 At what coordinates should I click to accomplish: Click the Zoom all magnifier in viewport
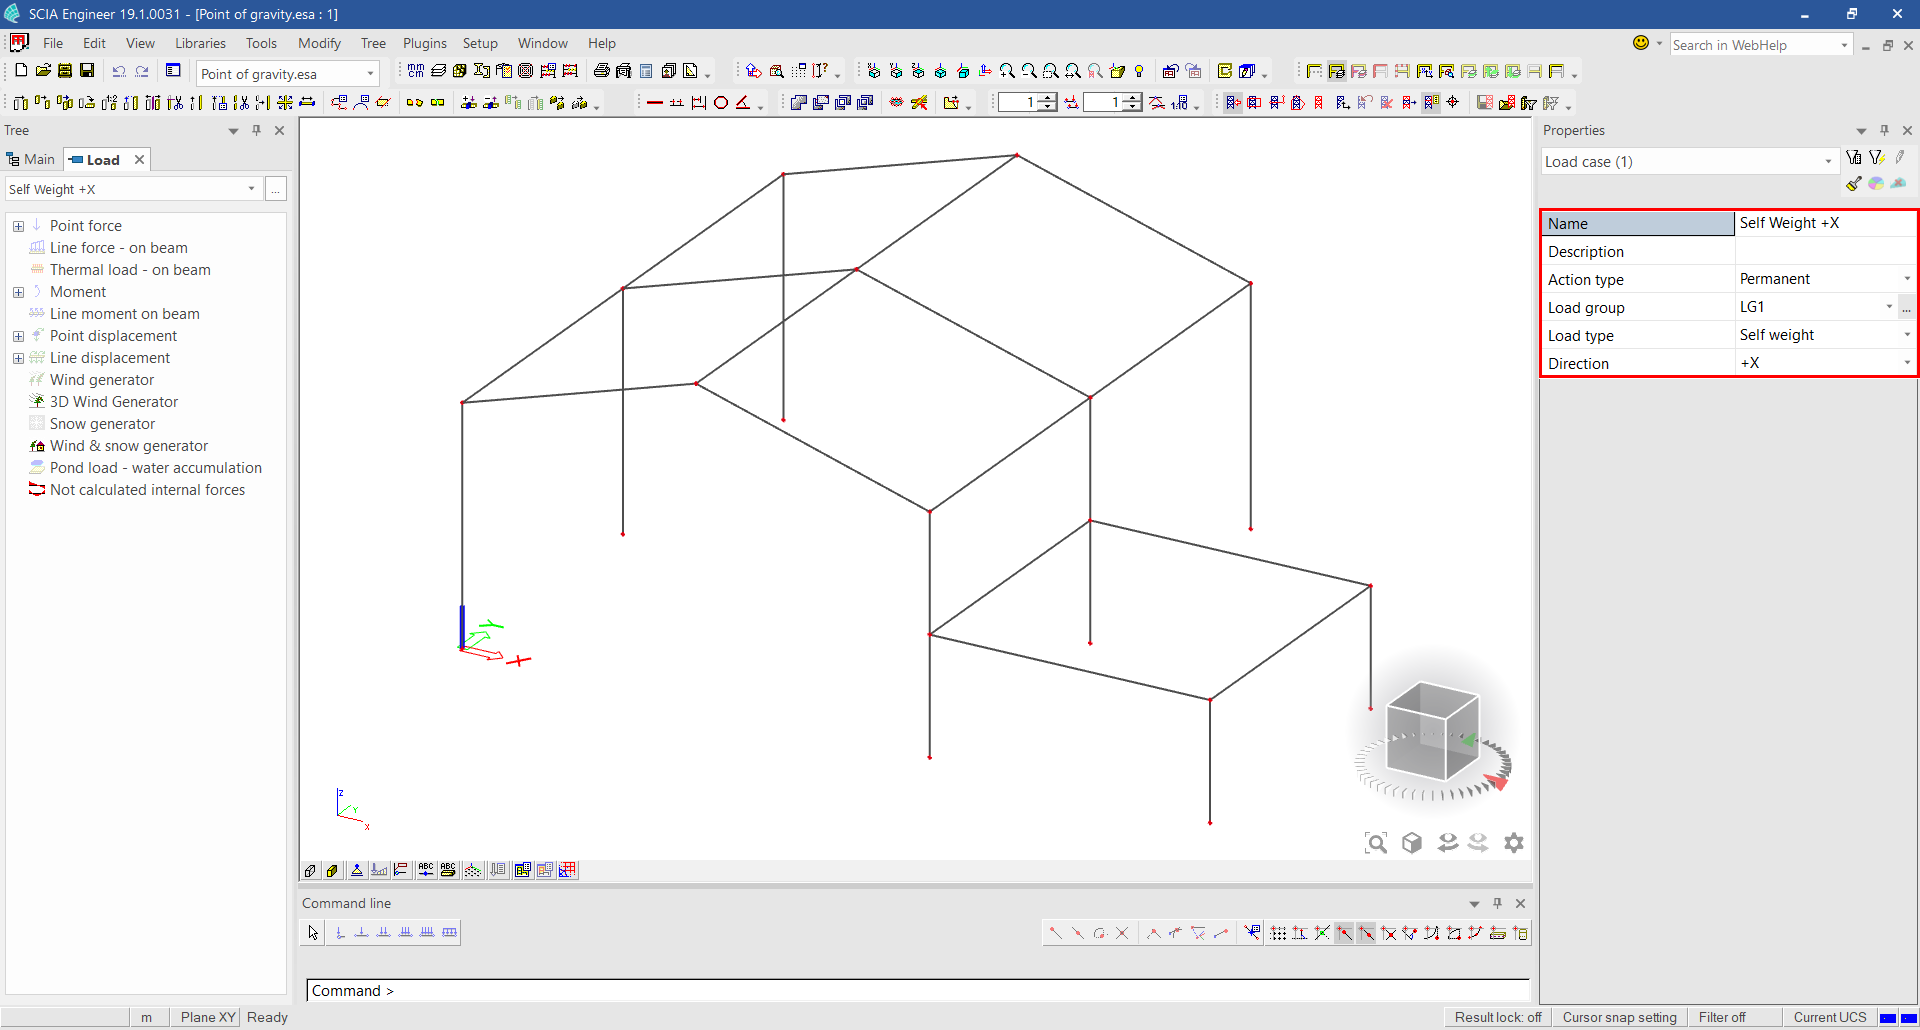pos(1376,843)
